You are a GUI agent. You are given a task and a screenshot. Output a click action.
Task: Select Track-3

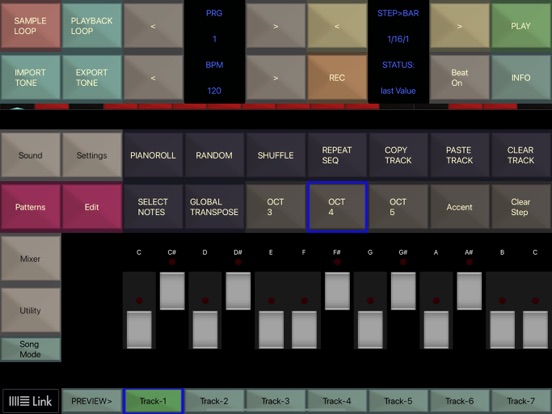pos(276,401)
